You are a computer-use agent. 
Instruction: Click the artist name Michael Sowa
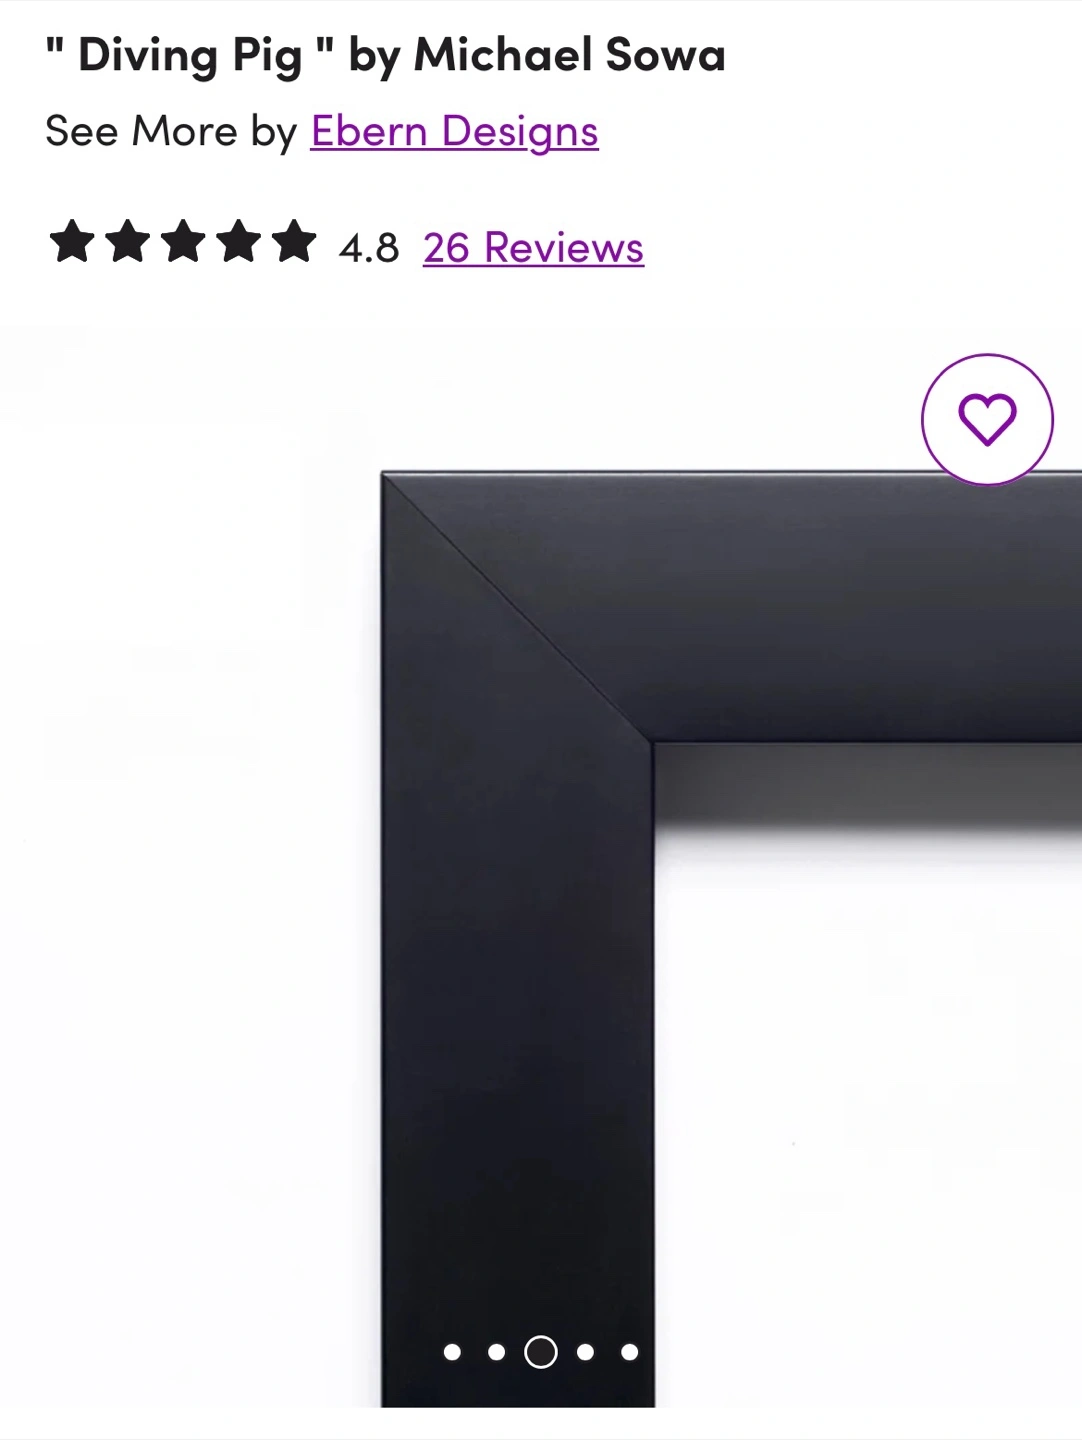tap(570, 54)
